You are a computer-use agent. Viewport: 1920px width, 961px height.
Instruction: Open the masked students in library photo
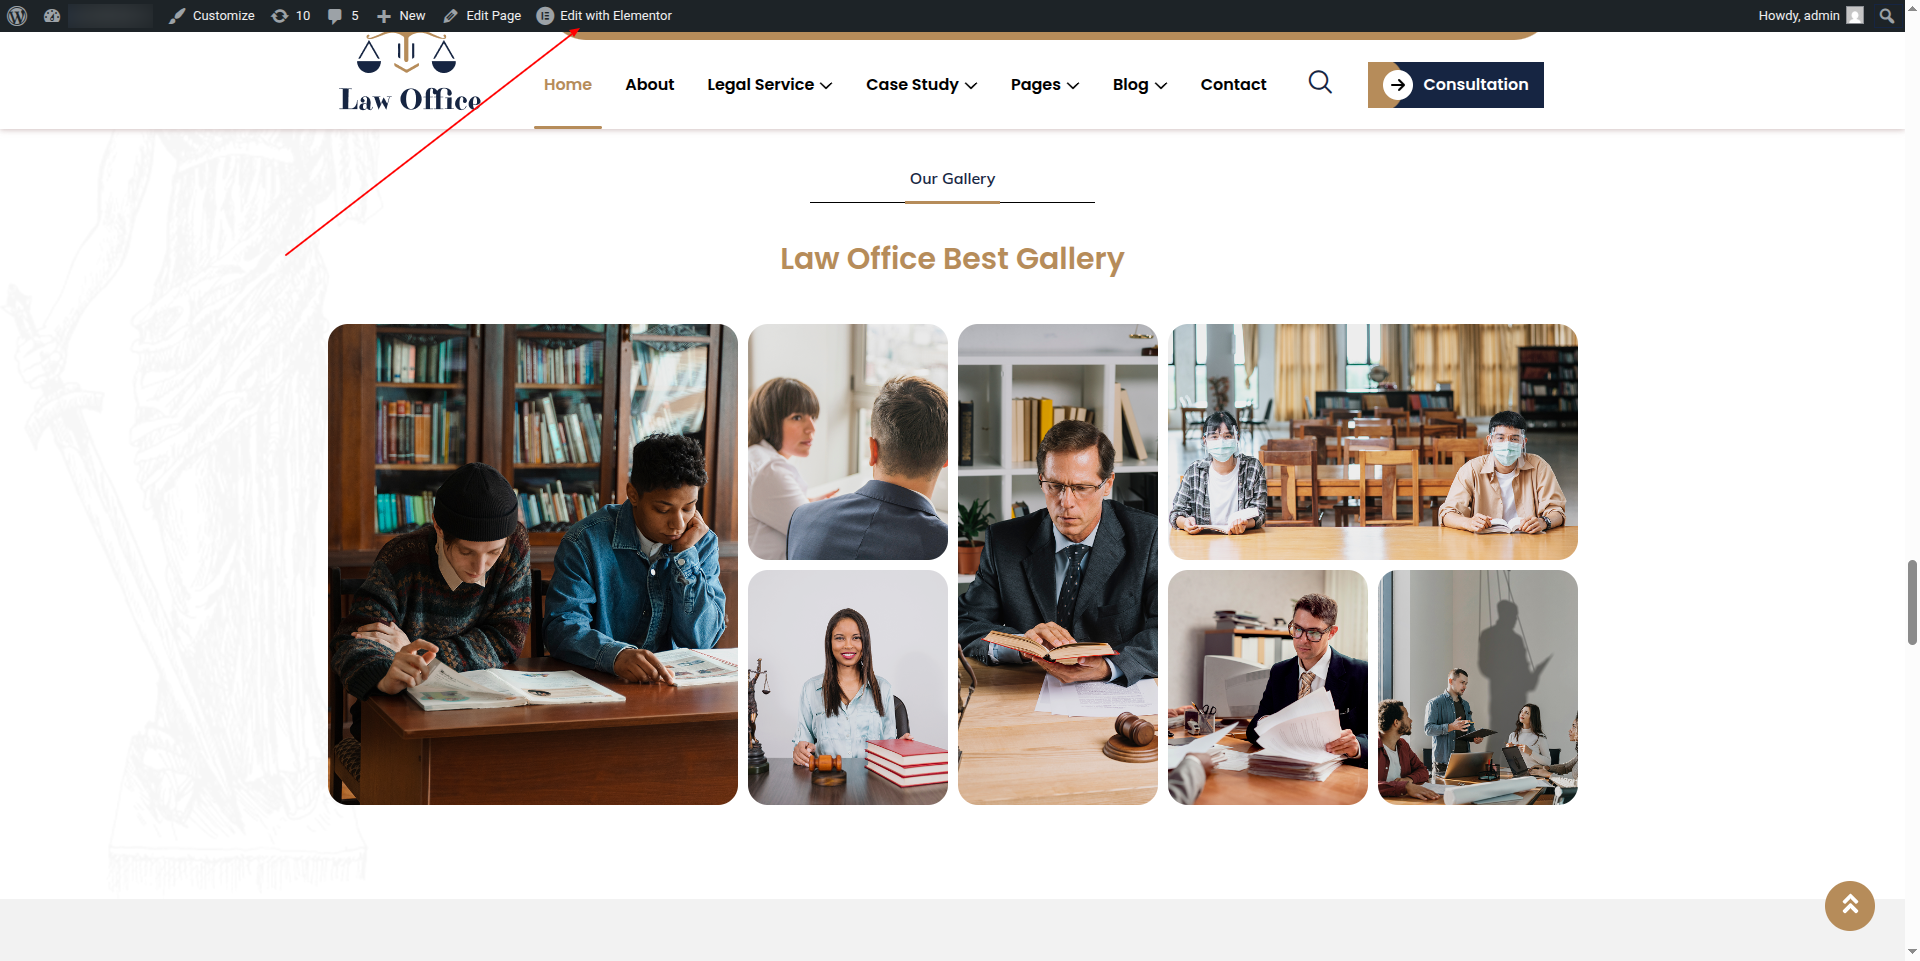point(1373,442)
